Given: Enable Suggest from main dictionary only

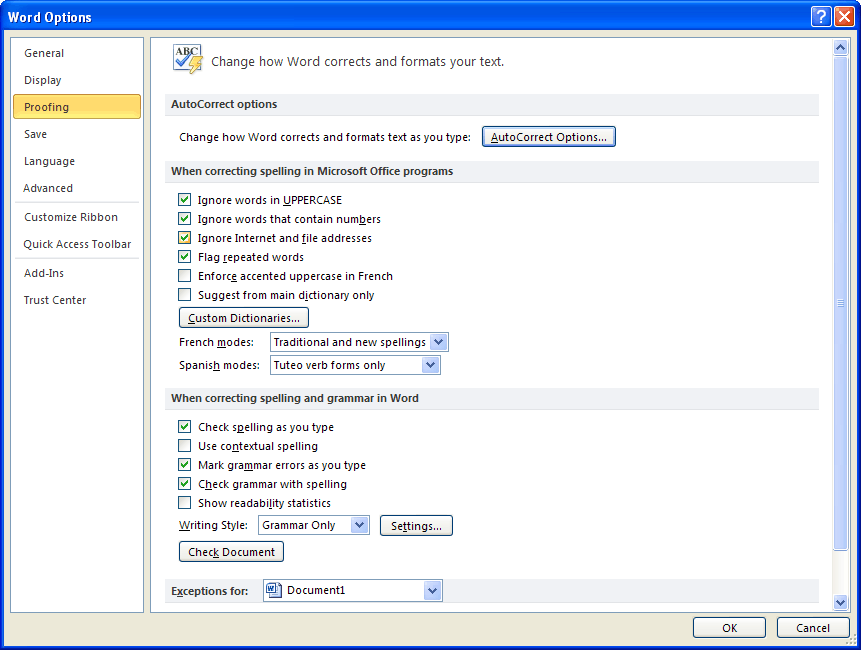Looking at the screenshot, I should (x=184, y=295).
